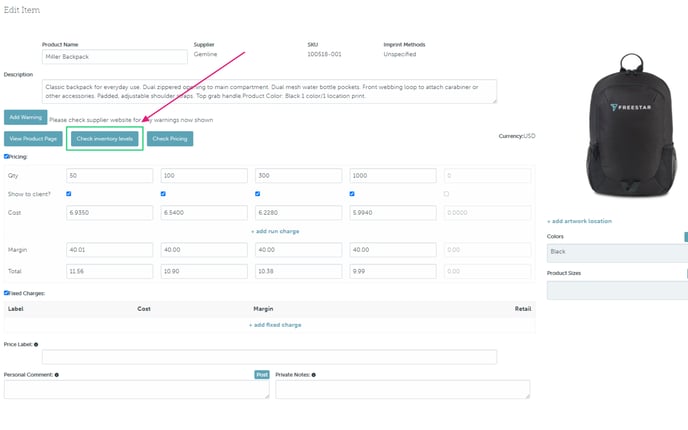Image resolution: width=688 pixels, height=430 pixels.
Task: Click the small button beside Colors label
Action: [685, 237]
